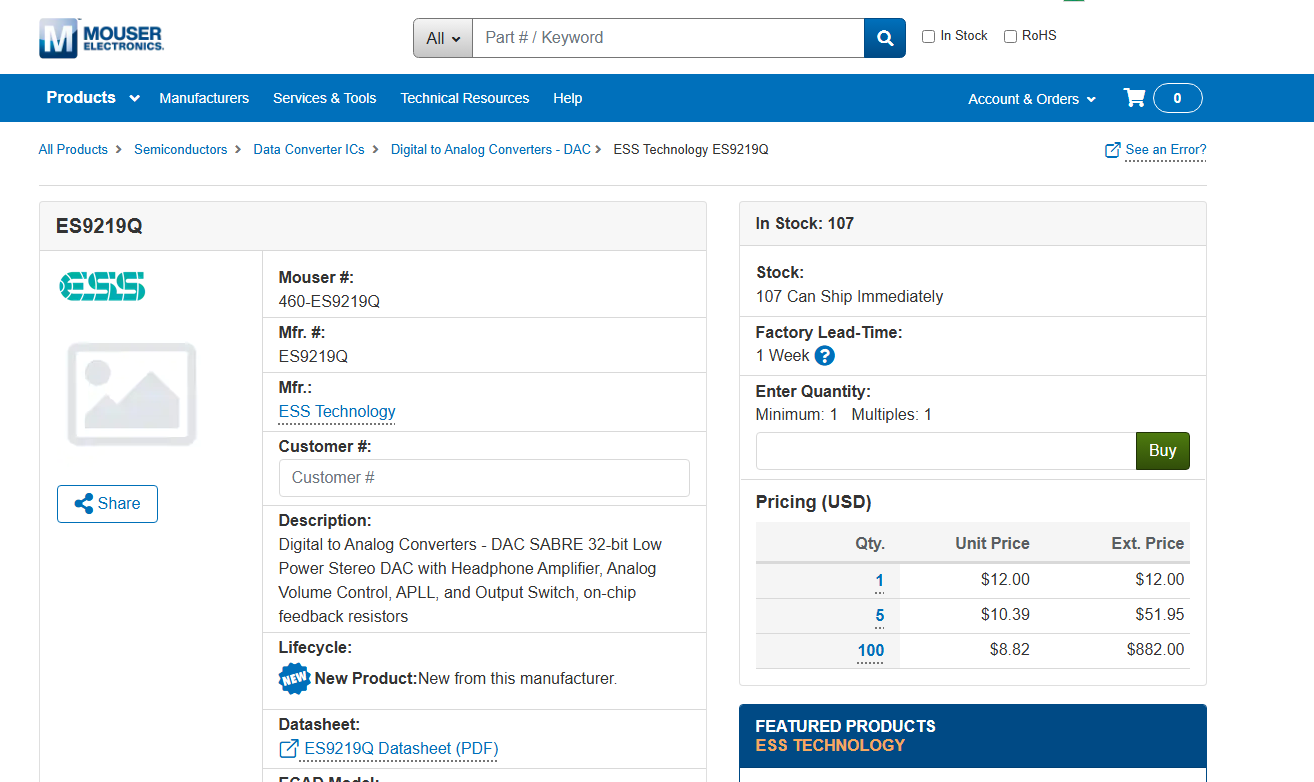This screenshot has height=782, width=1314.
Task: Open the Services & Tools menu
Action: [x=325, y=98]
